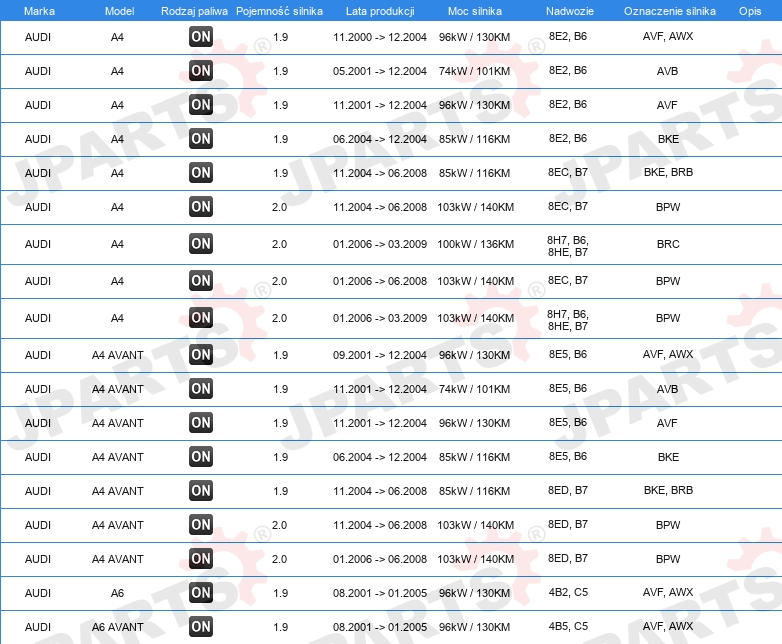
Task: Click ON icon in A4 AVANT 8E5 BKE row
Action: tap(201, 456)
